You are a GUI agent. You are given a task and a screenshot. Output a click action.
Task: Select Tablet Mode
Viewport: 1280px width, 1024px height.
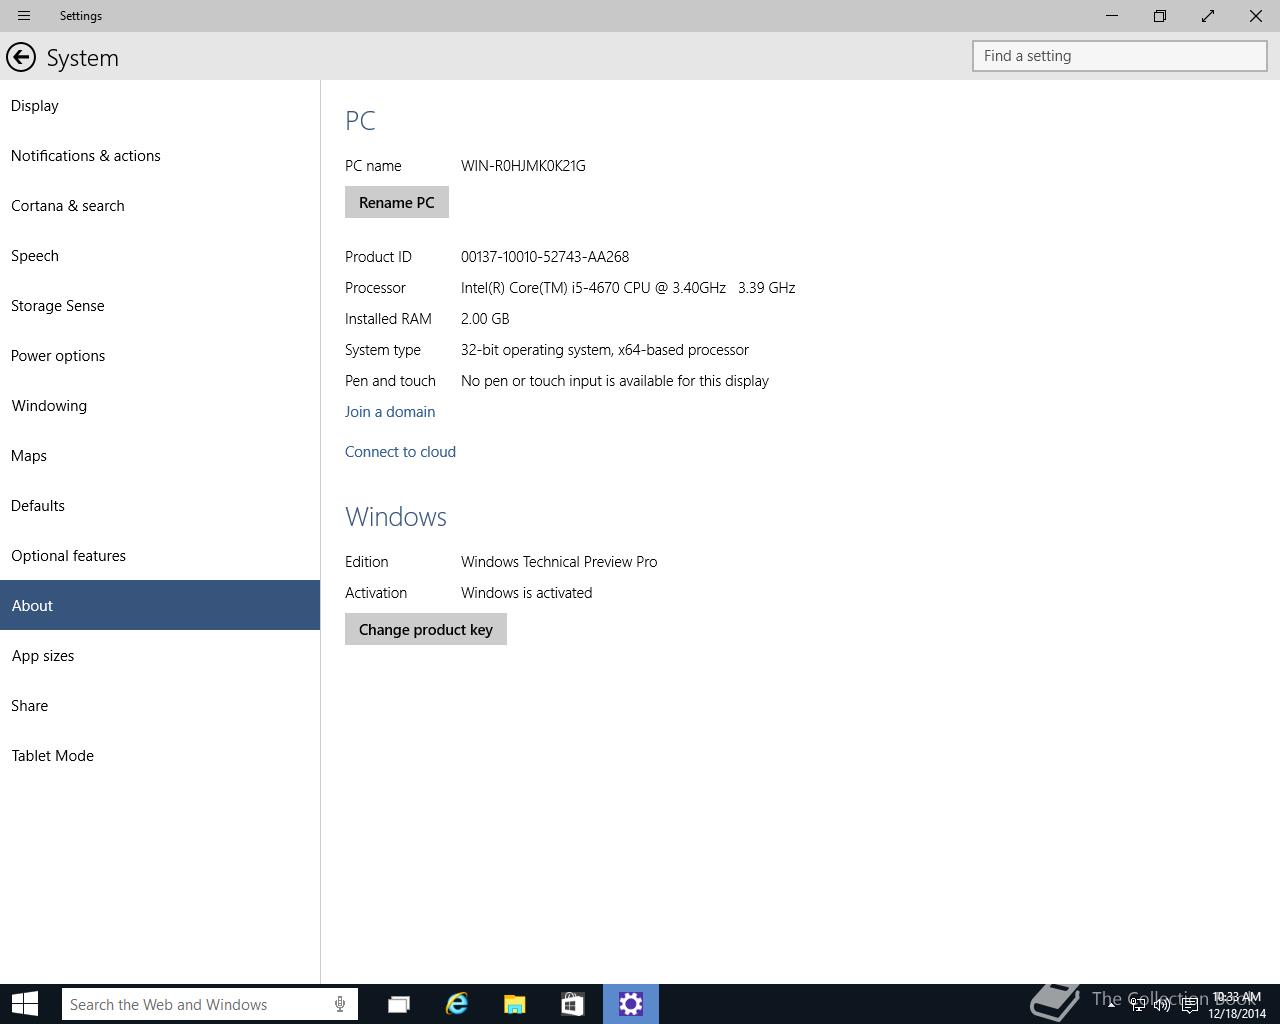coord(160,755)
